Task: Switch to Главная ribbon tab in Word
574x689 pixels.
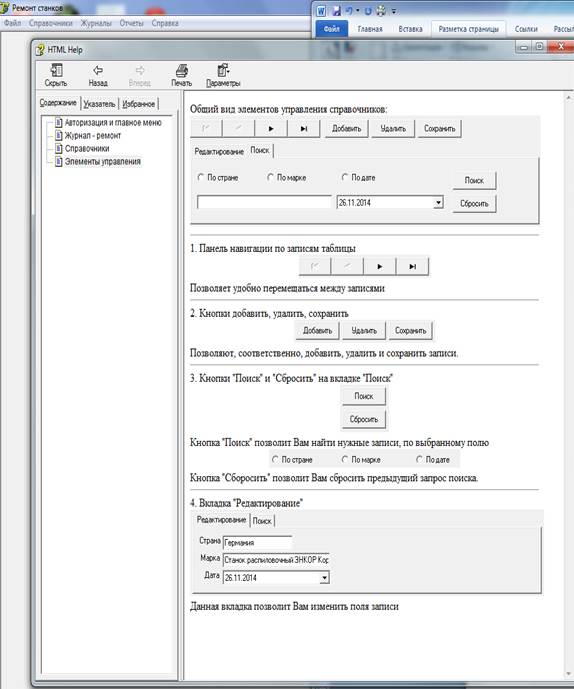Action: pyautogui.click(x=370, y=29)
